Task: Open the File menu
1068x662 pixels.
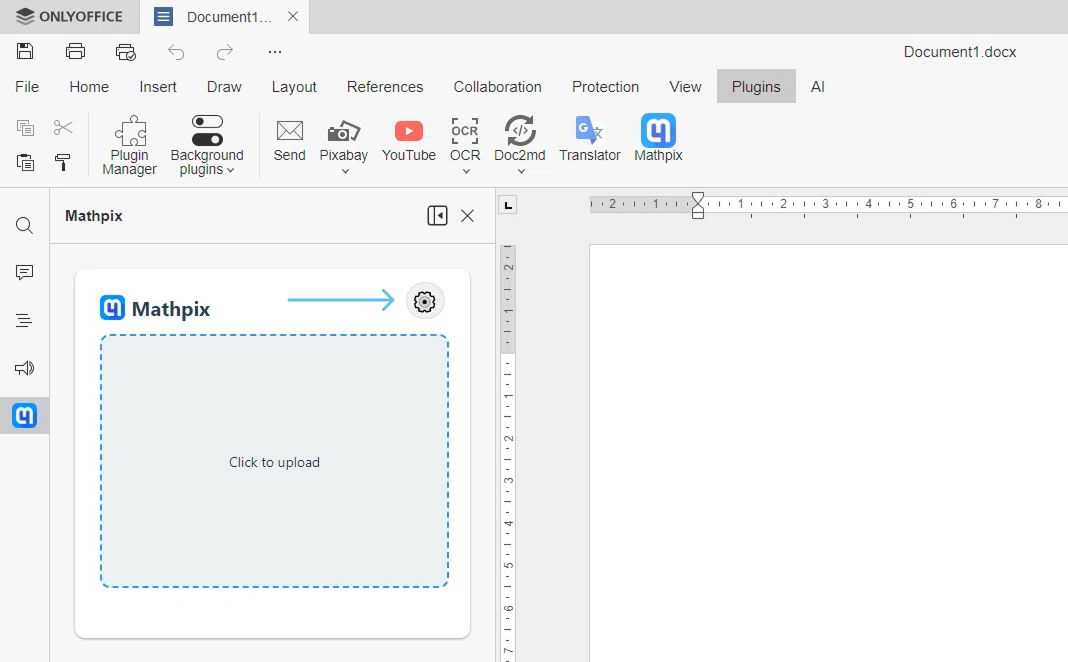Action: tap(27, 86)
